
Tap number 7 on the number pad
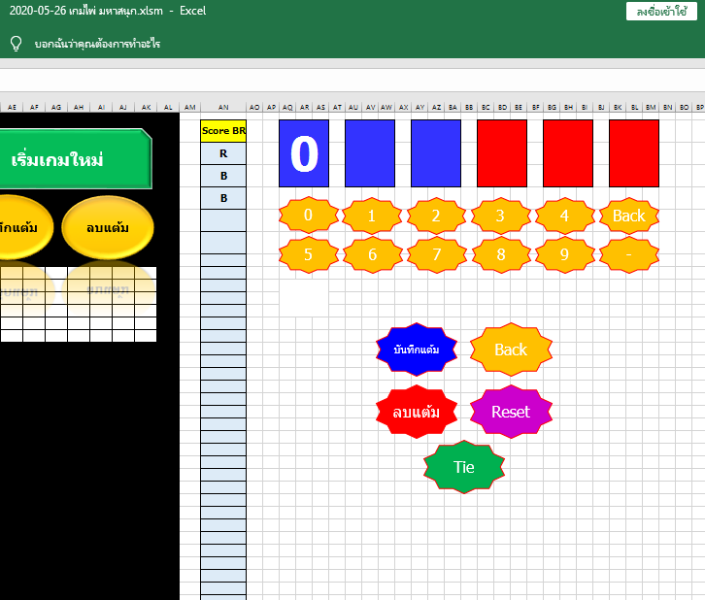pos(436,254)
